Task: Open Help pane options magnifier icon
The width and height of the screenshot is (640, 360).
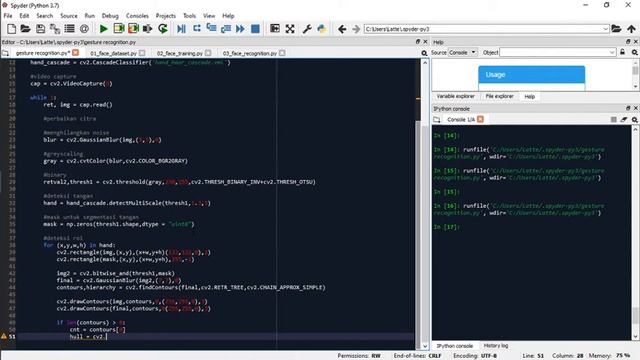Action: [x=635, y=52]
